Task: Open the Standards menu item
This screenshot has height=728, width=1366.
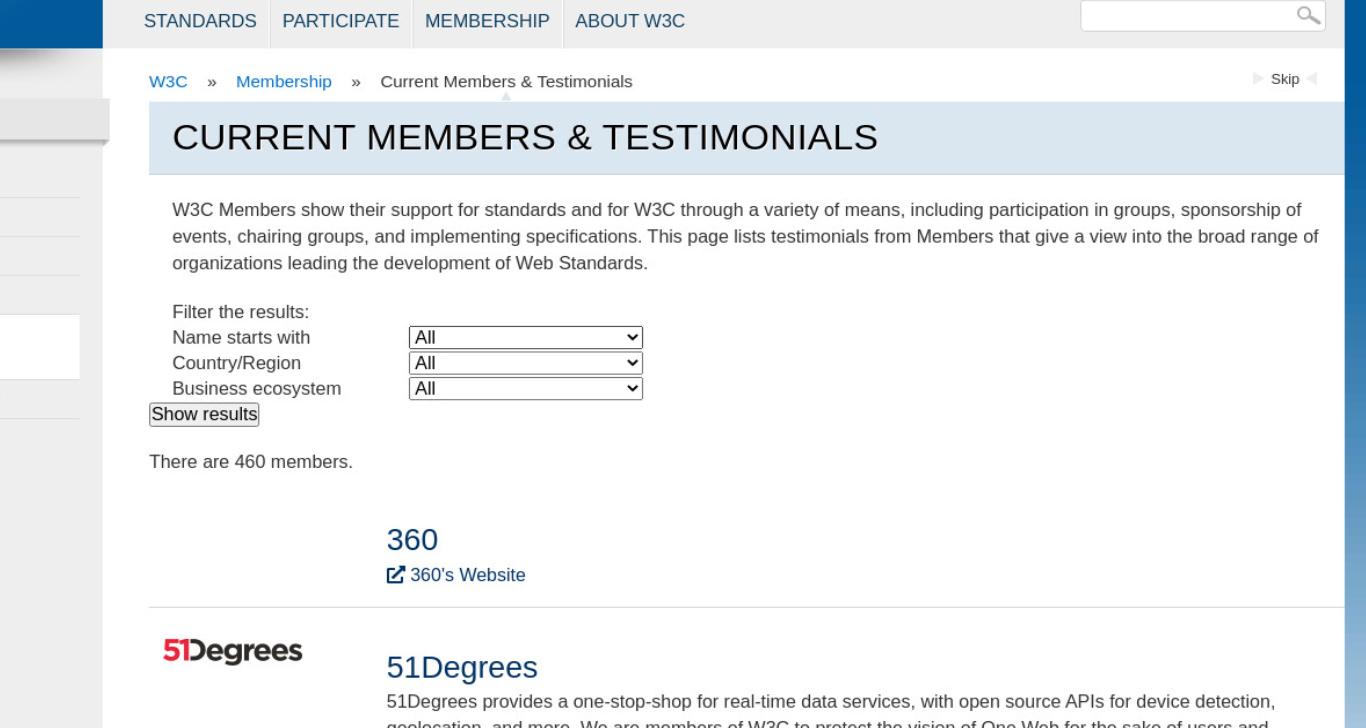Action: (x=200, y=21)
